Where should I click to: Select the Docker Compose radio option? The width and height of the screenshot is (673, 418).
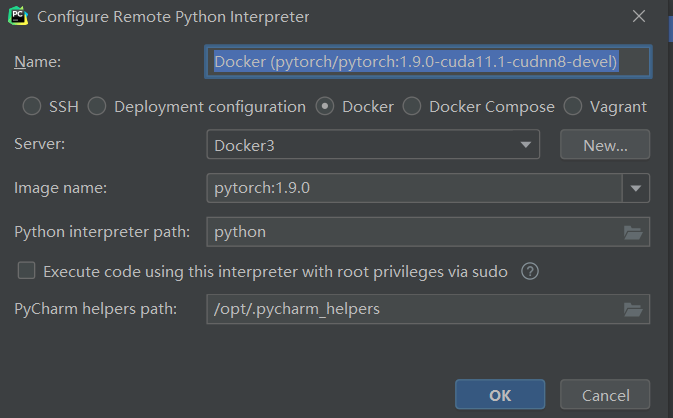point(411,106)
